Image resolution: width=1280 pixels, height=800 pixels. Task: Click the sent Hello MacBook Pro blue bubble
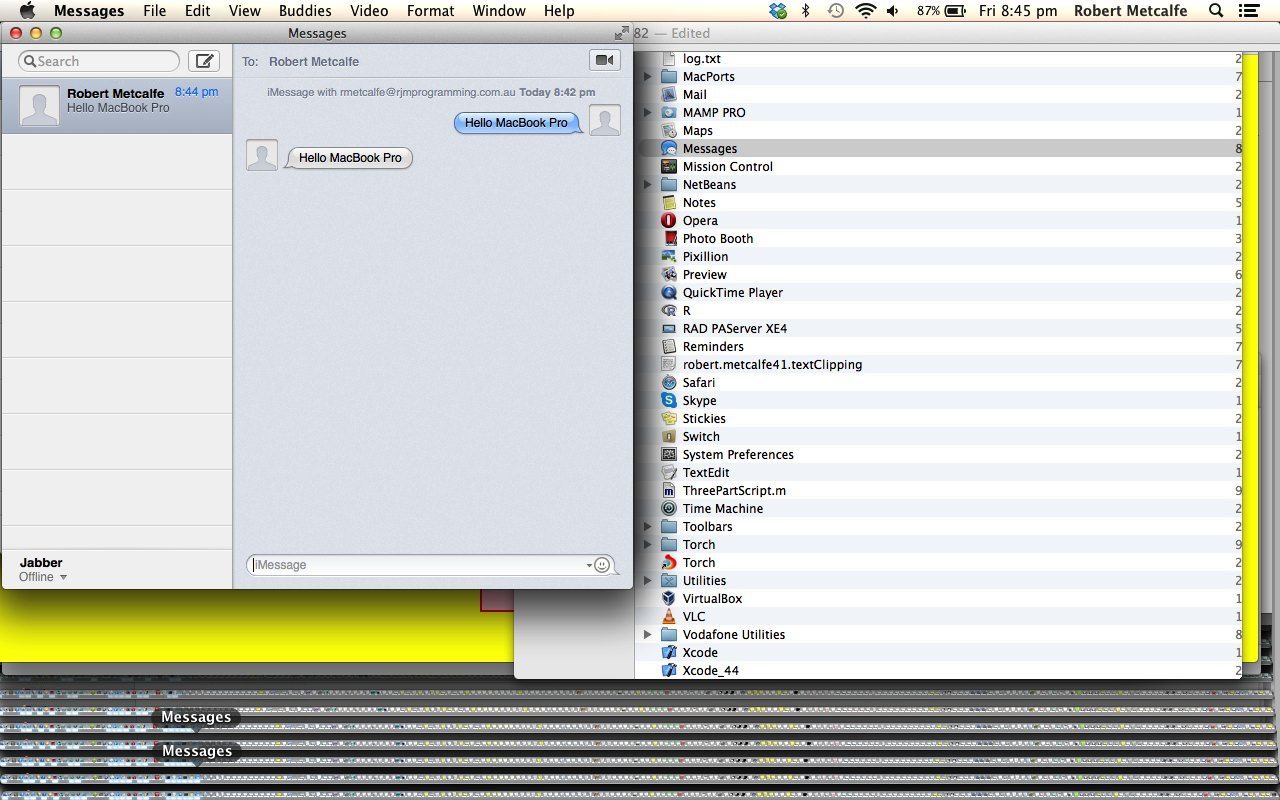[x=516, y=123]
